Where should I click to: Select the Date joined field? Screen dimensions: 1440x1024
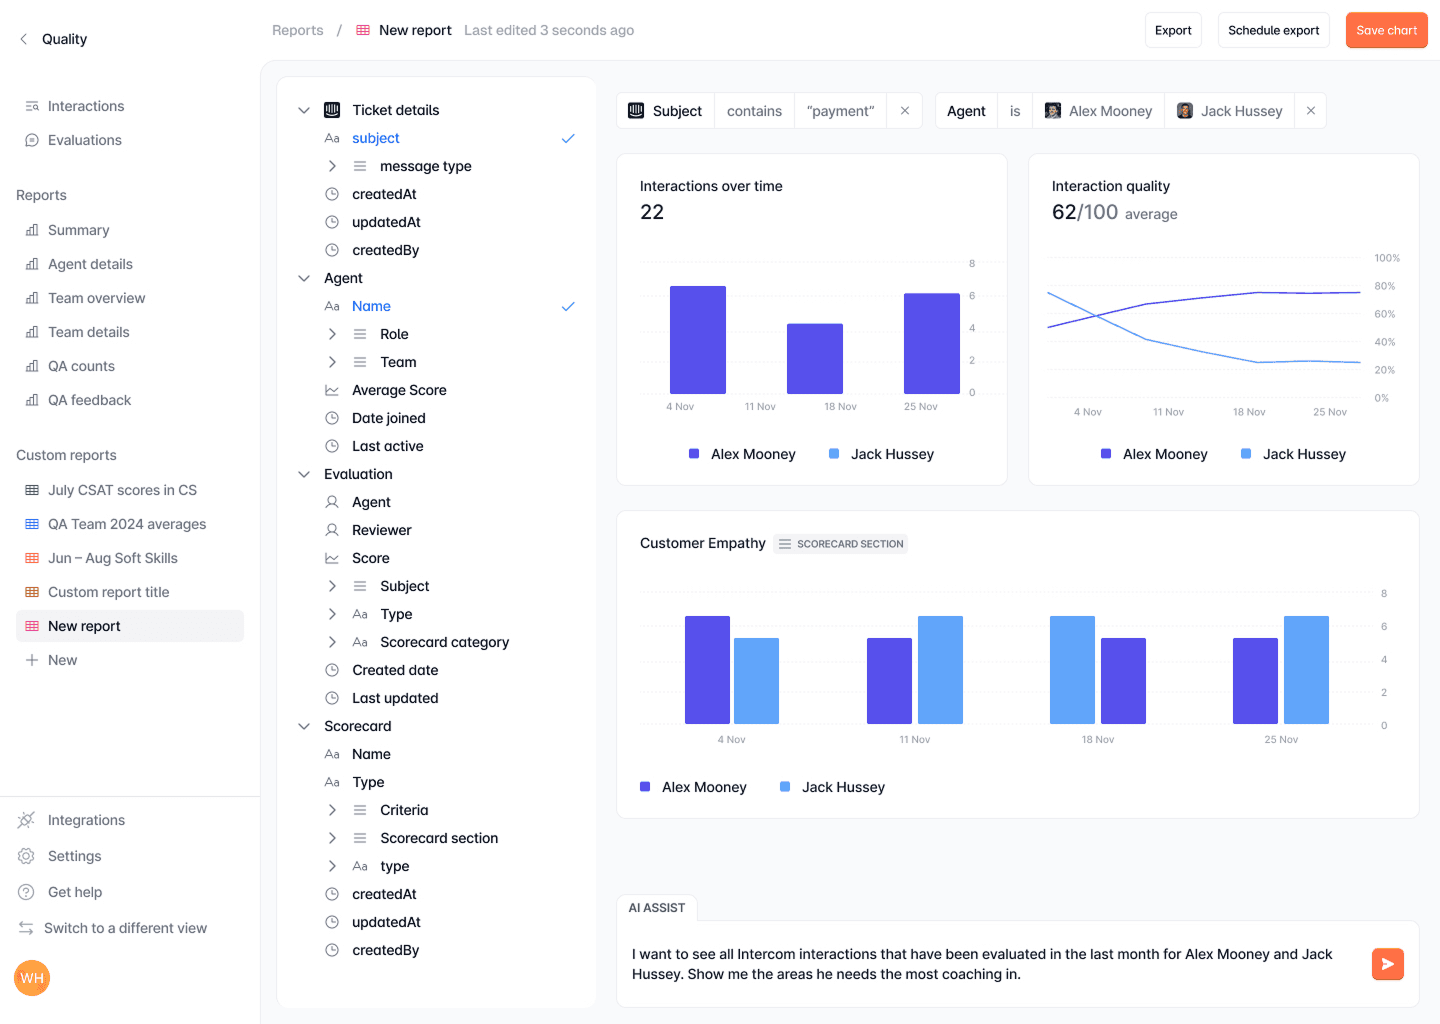[388, 418]
